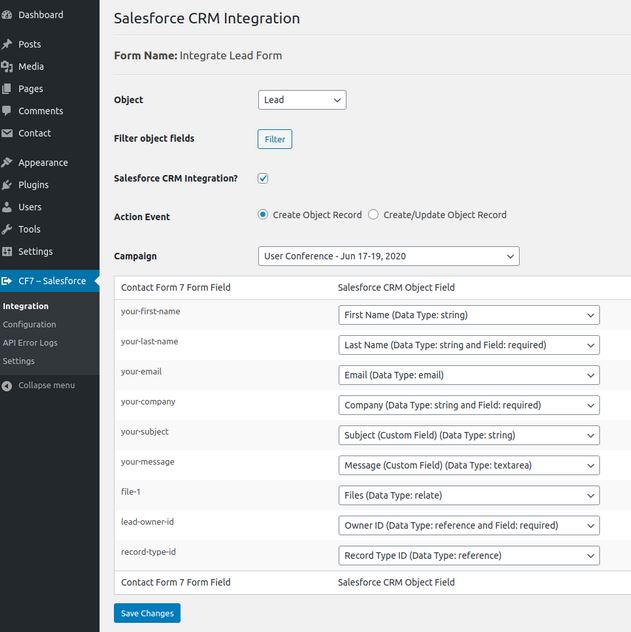Screen dimensions: 631x632
Task: Open the file-1 field mapping dropdown
Action: (469, 495)
